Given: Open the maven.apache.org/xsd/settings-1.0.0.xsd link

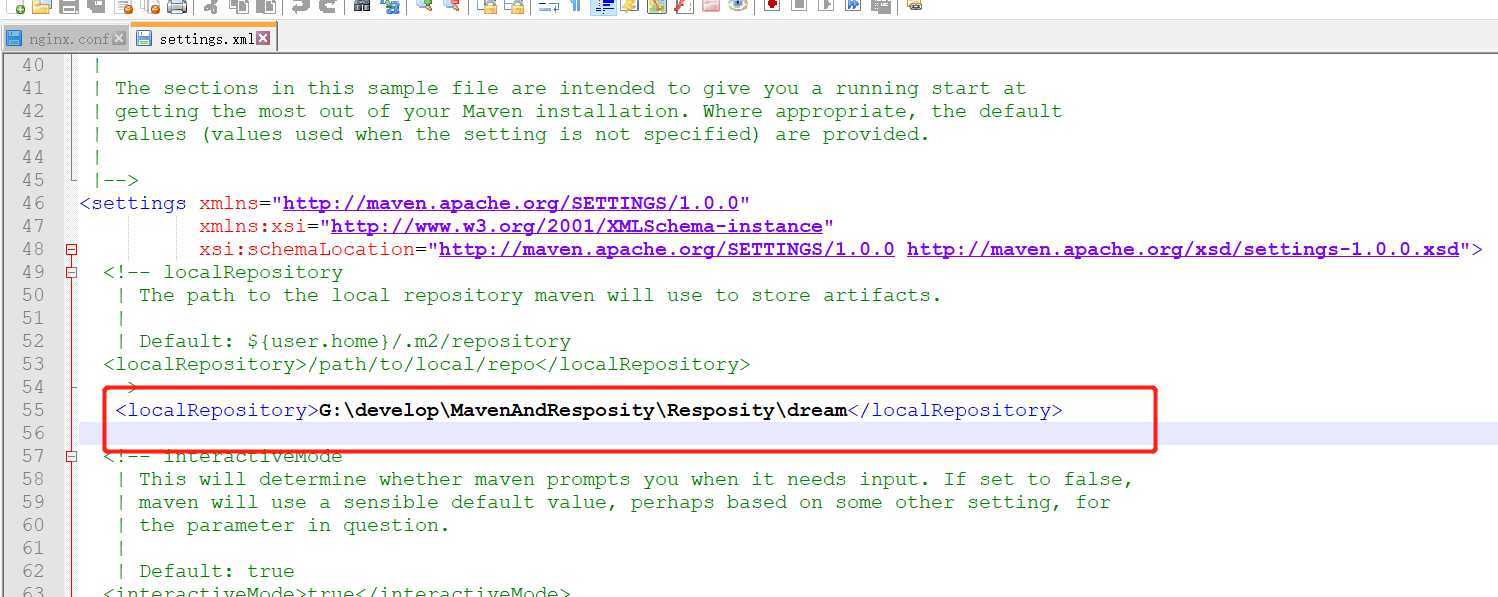Looking at the screenshot, I should pyautogui.click(x=1182, y=249).
